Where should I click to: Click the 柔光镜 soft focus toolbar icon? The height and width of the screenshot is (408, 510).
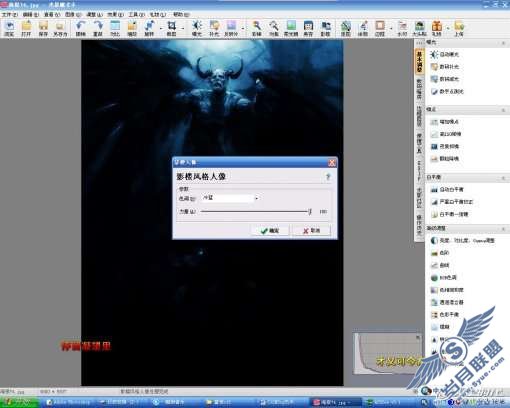coord(291,28)
